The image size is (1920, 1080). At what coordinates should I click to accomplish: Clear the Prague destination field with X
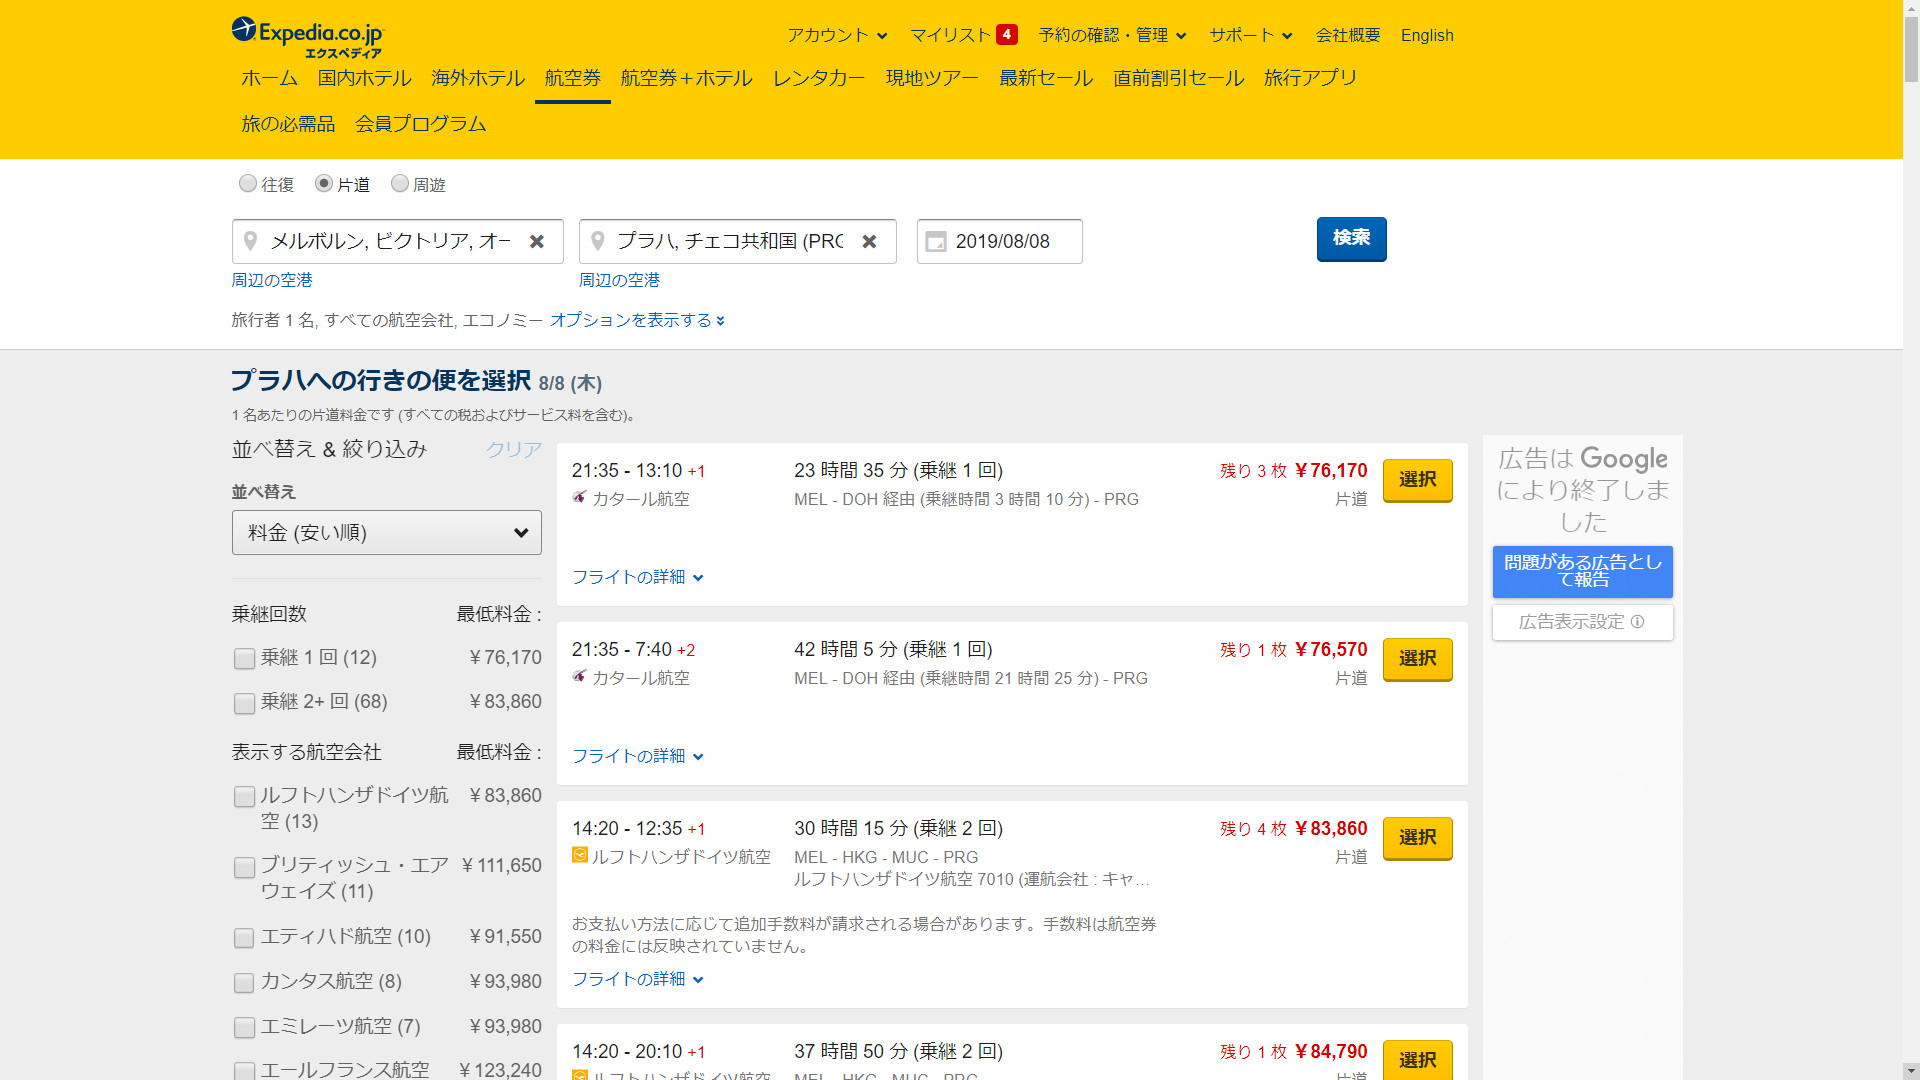click(869, 242)
